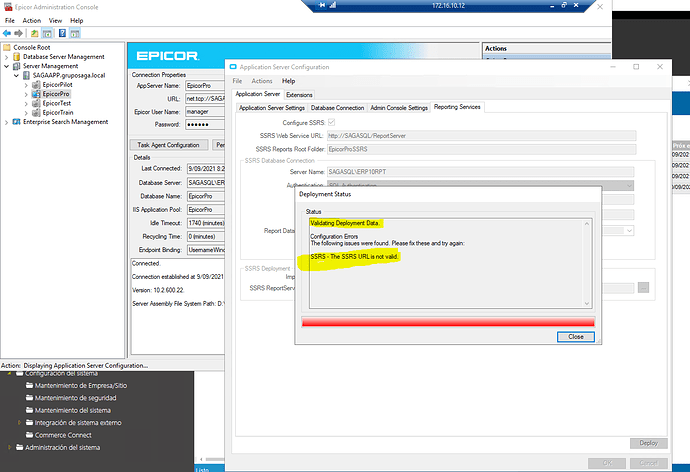Expand the EpicorTrain tree node
The width and height of the screenshot is (690, 472).
(26, 113)
